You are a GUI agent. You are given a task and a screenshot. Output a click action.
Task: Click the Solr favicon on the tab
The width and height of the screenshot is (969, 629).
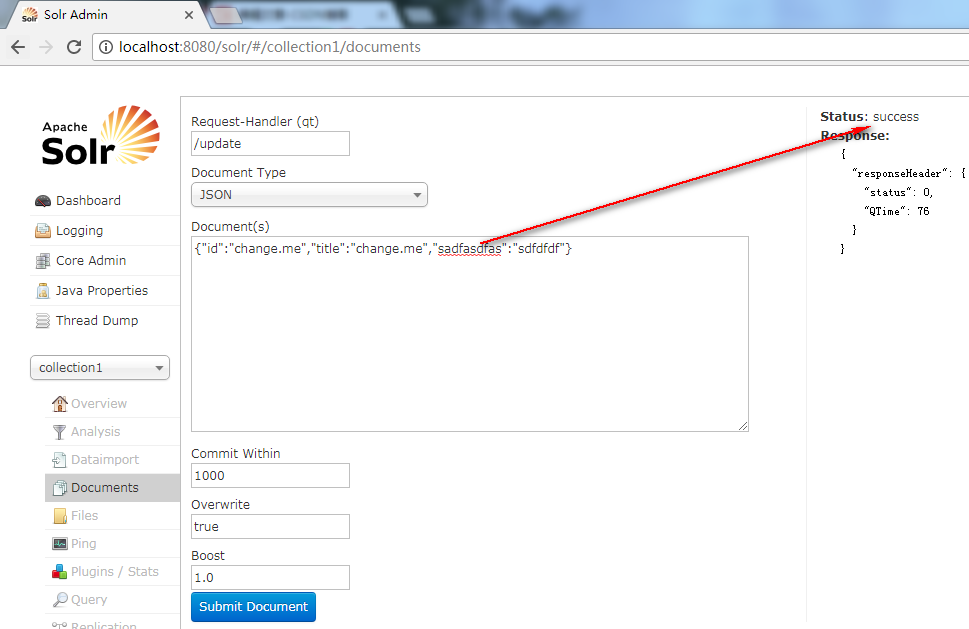[30, 15]
